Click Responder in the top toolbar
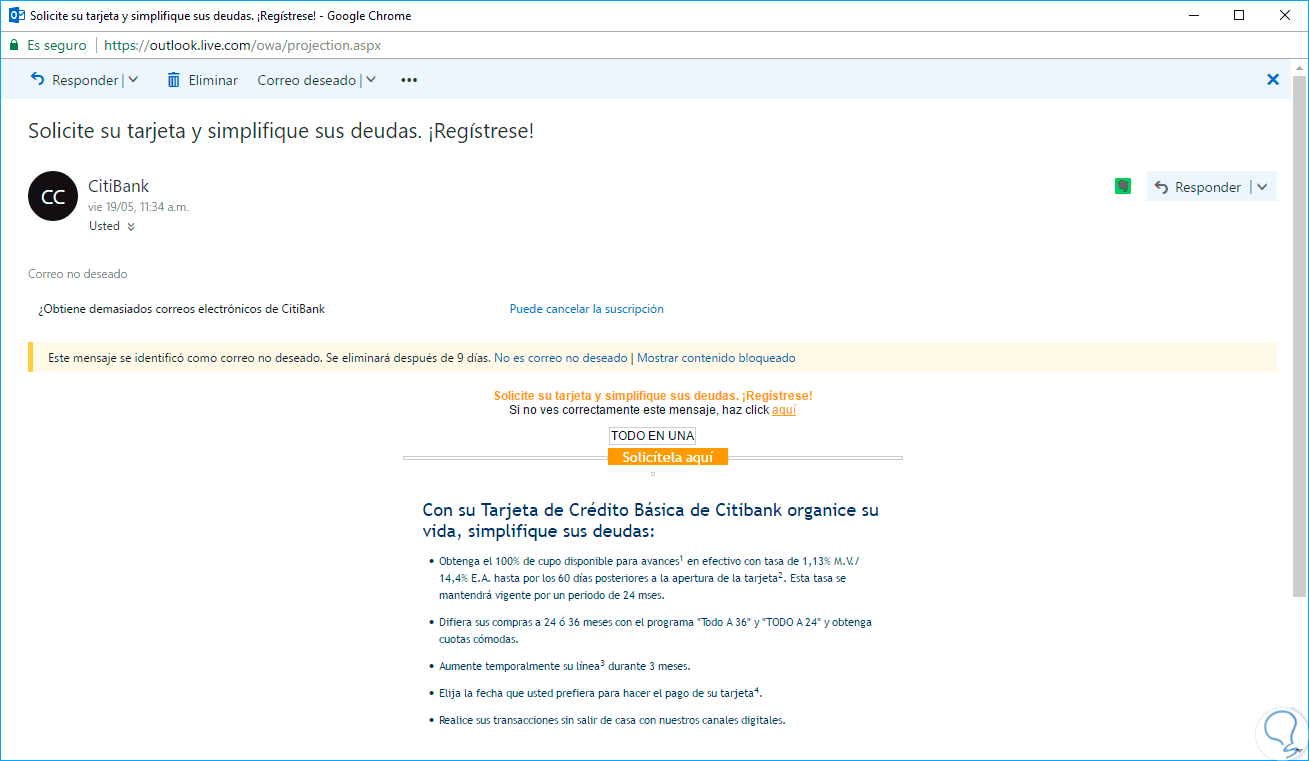The width and height of the screenshot is (1309, 761). click(75, 80)
